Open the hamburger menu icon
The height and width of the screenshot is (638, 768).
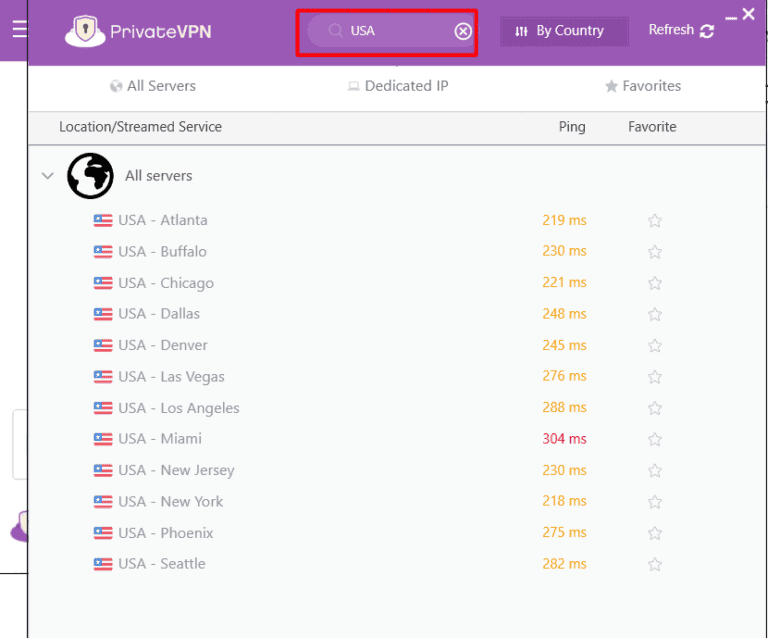19,29
